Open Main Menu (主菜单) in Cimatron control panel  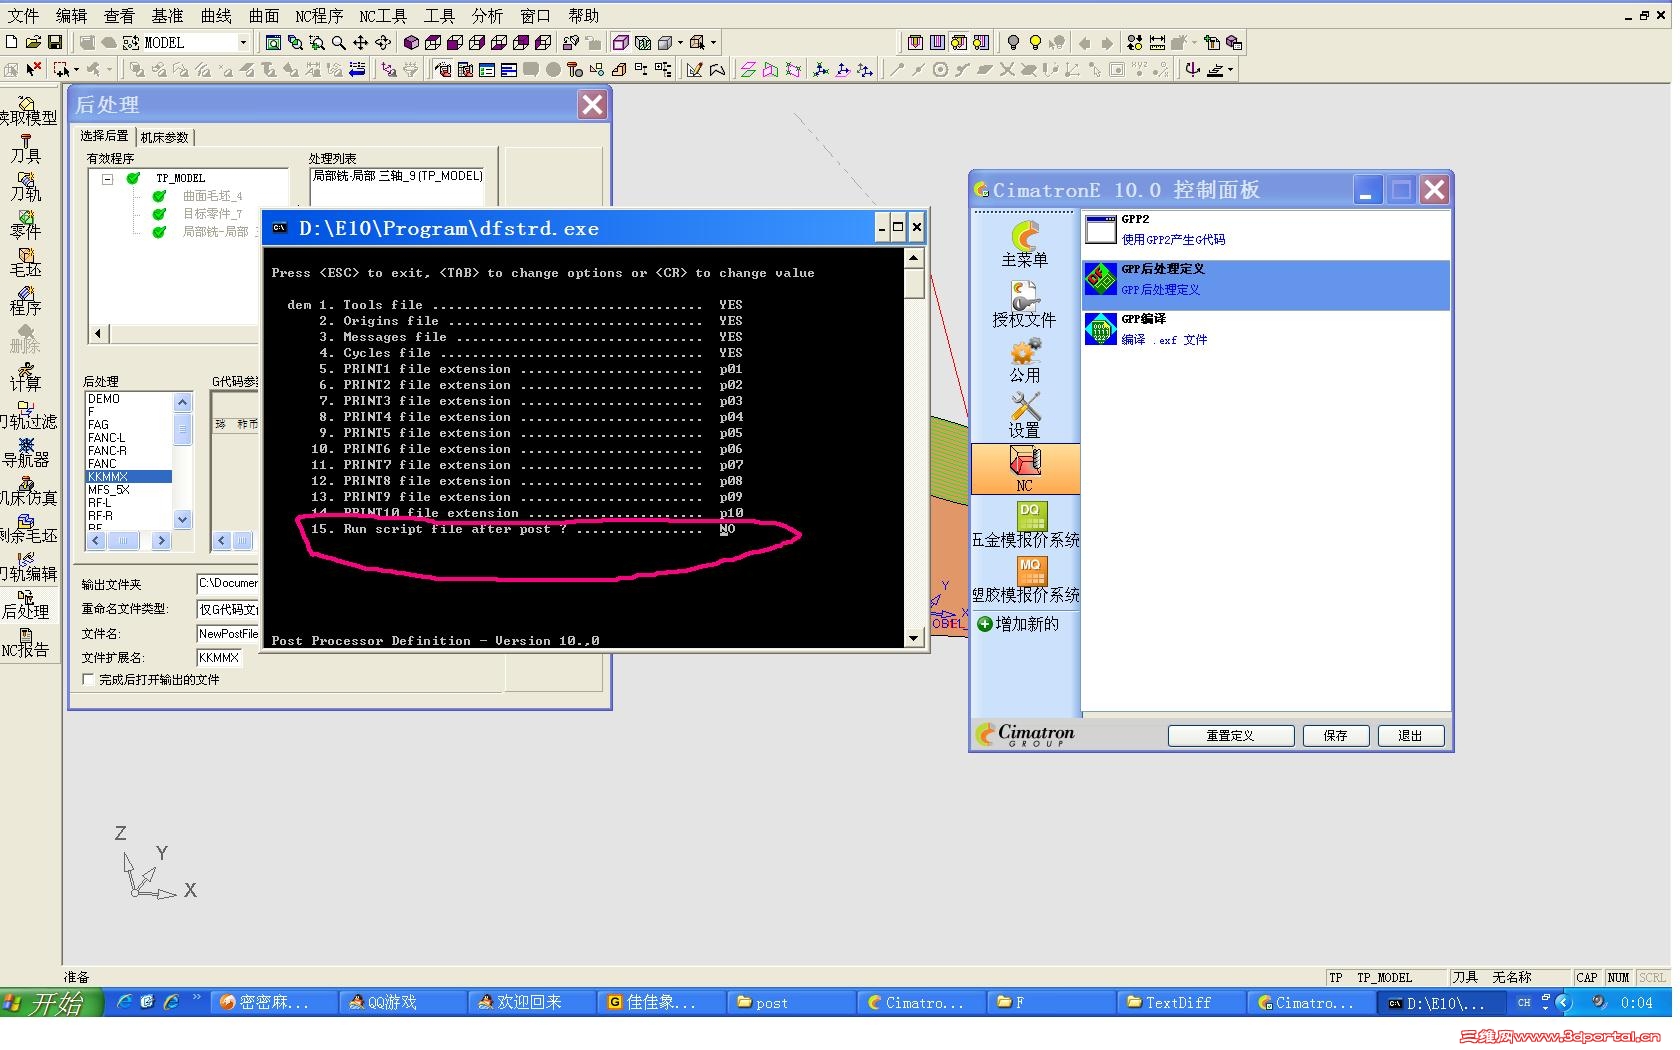click(x=1025, y=245)
